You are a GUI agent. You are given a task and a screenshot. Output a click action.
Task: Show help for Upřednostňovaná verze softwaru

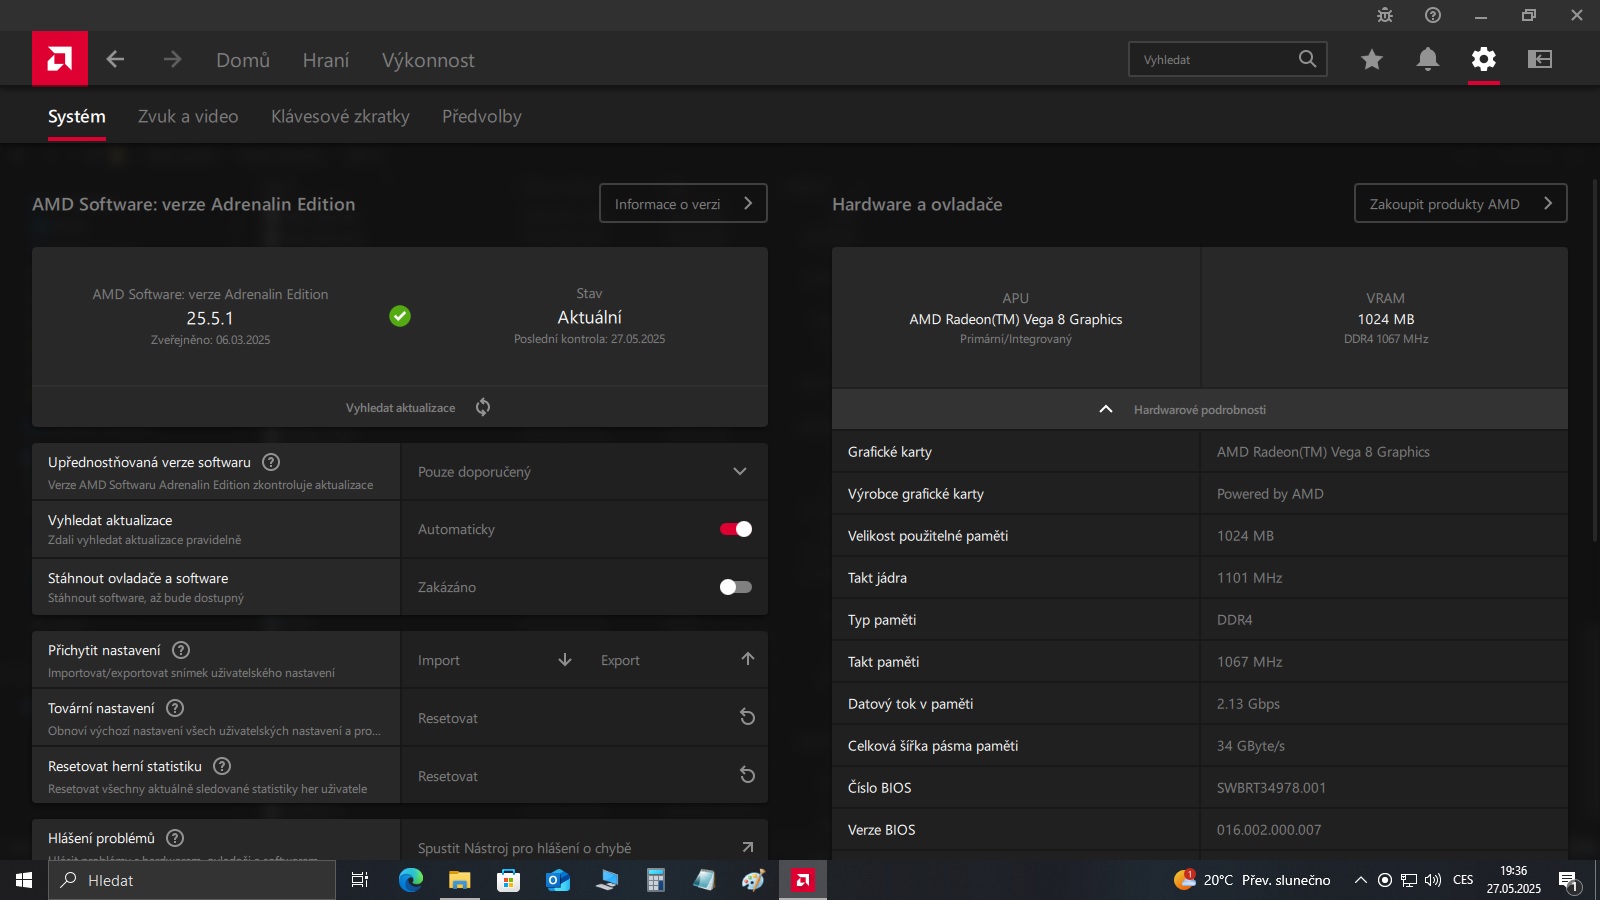[271, 462]
